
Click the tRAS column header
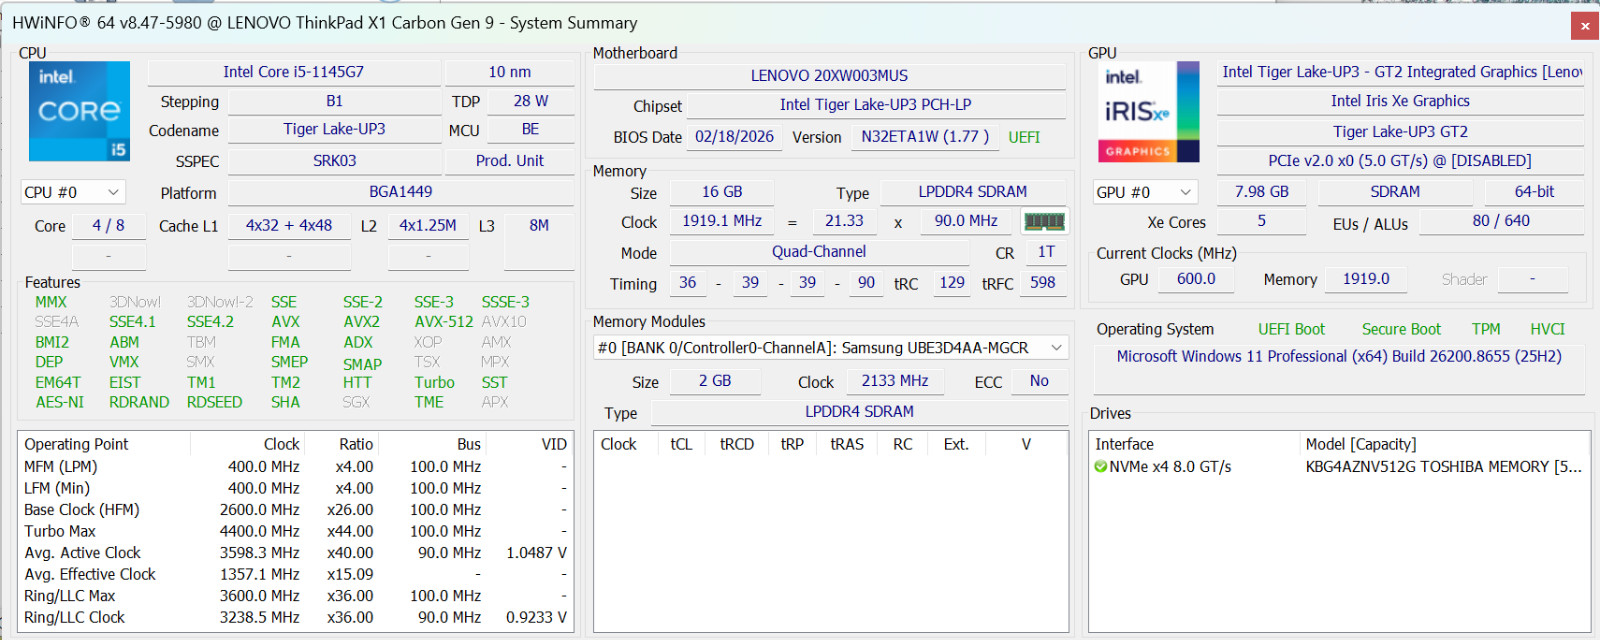[x=847, y=445]
